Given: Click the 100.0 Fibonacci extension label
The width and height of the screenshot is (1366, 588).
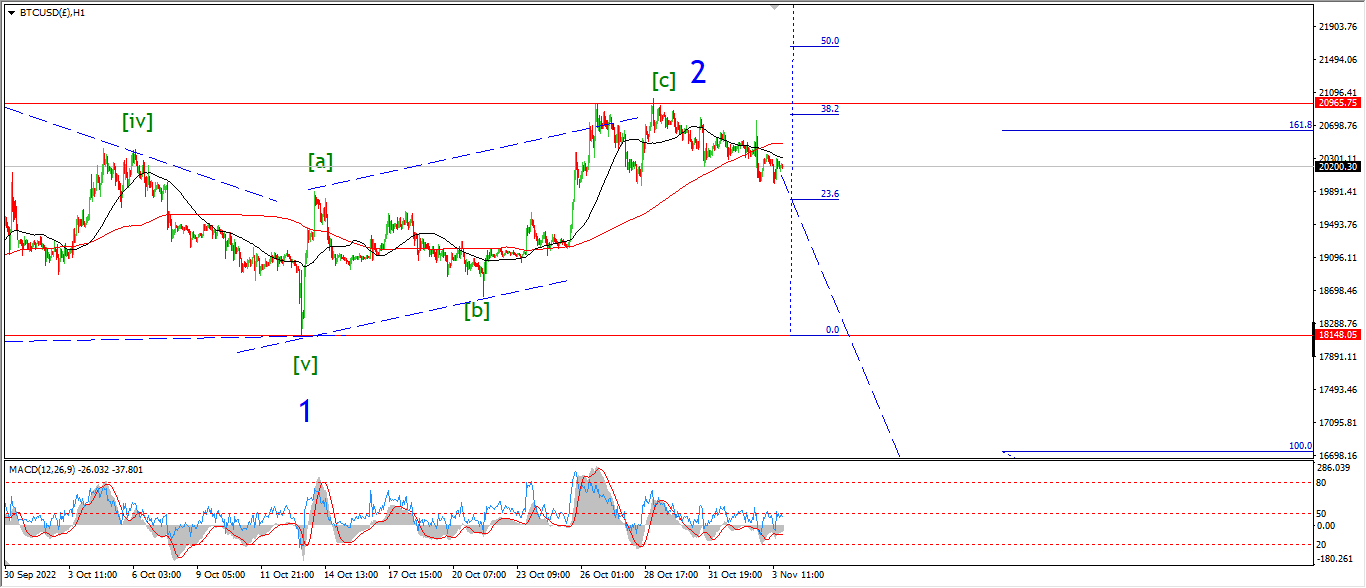Looking at the screenshot, I should point(1300,446).
